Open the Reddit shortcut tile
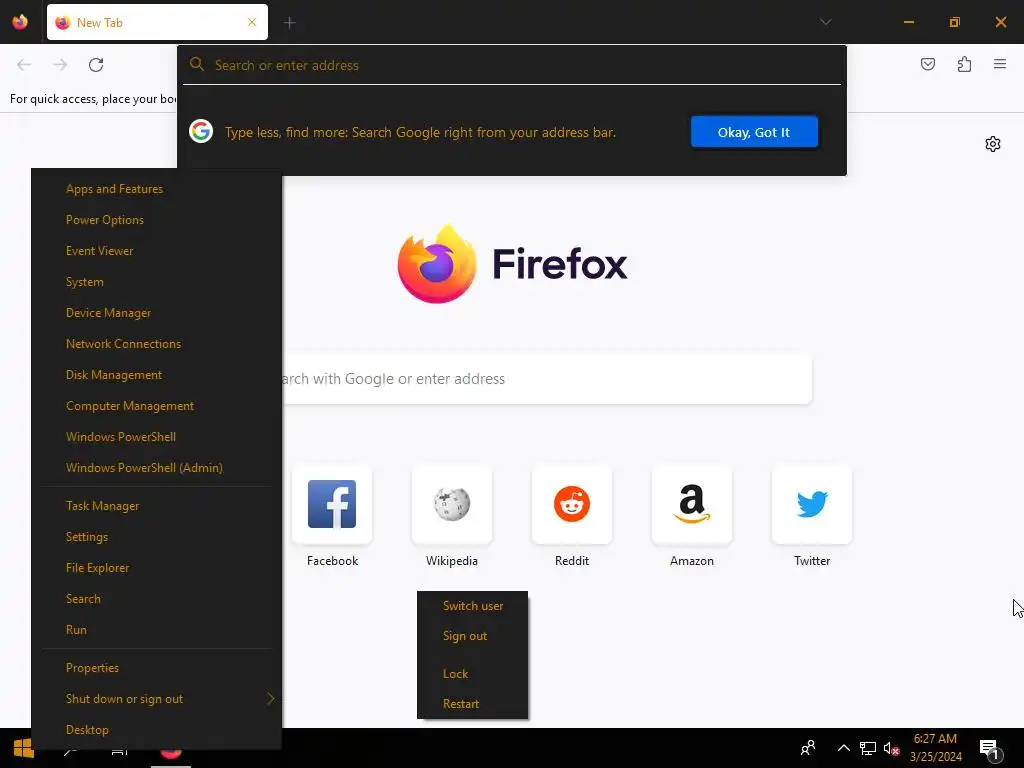 (x=572, y=504)
